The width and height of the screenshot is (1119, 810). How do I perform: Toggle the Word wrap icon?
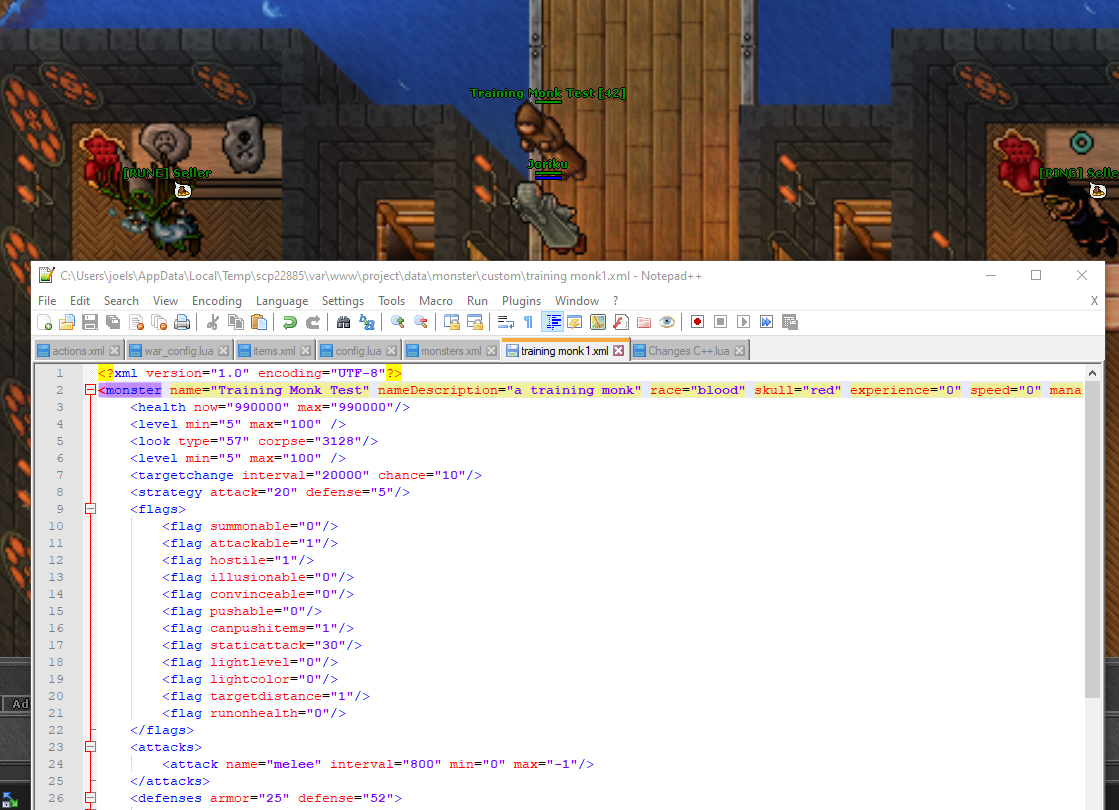506,323
